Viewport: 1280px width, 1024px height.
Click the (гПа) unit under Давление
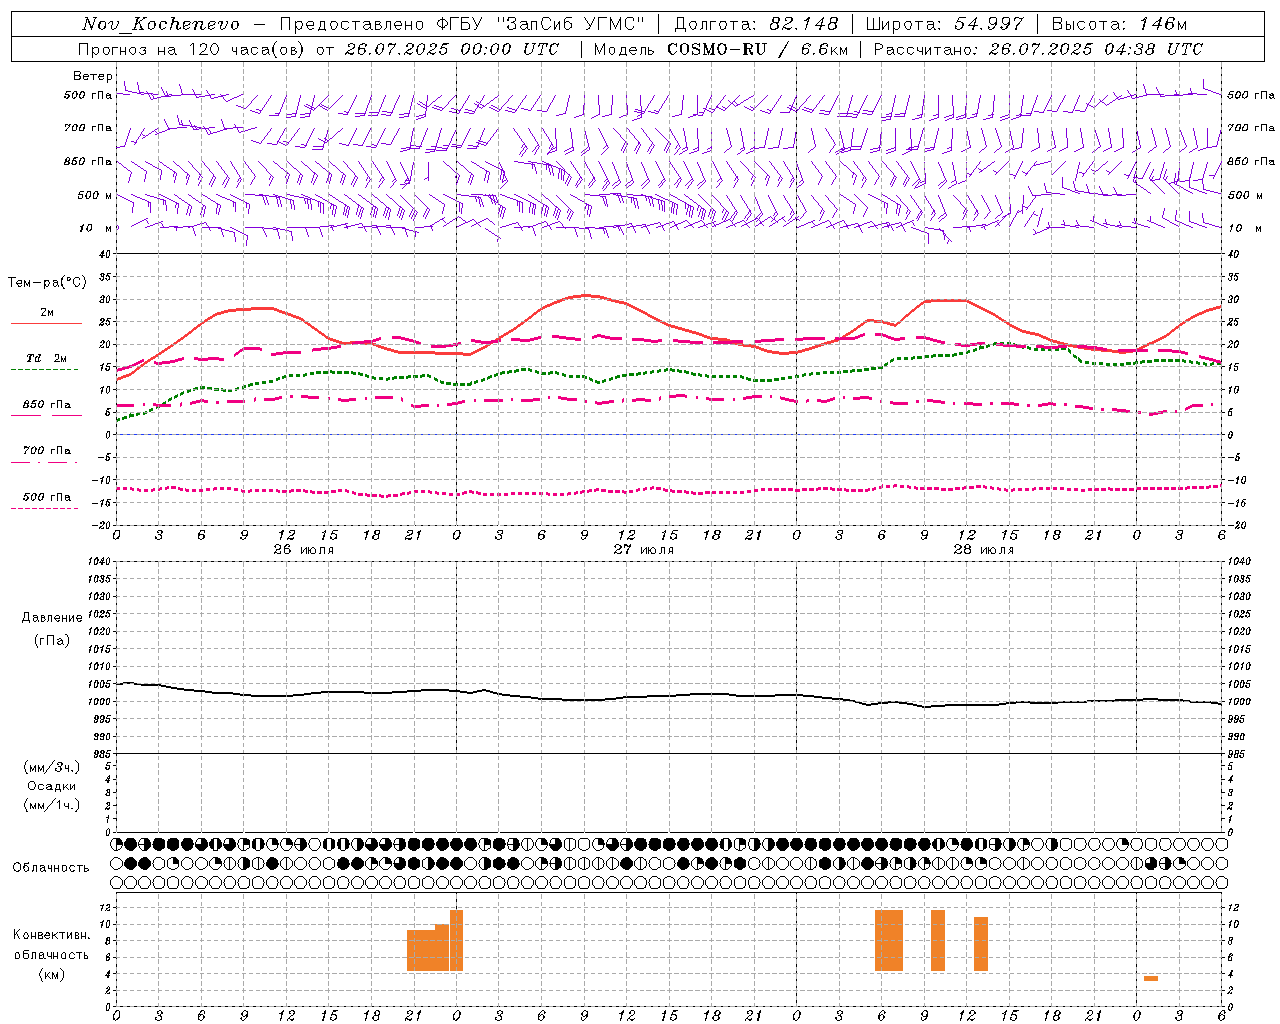[x=52, y=640]
